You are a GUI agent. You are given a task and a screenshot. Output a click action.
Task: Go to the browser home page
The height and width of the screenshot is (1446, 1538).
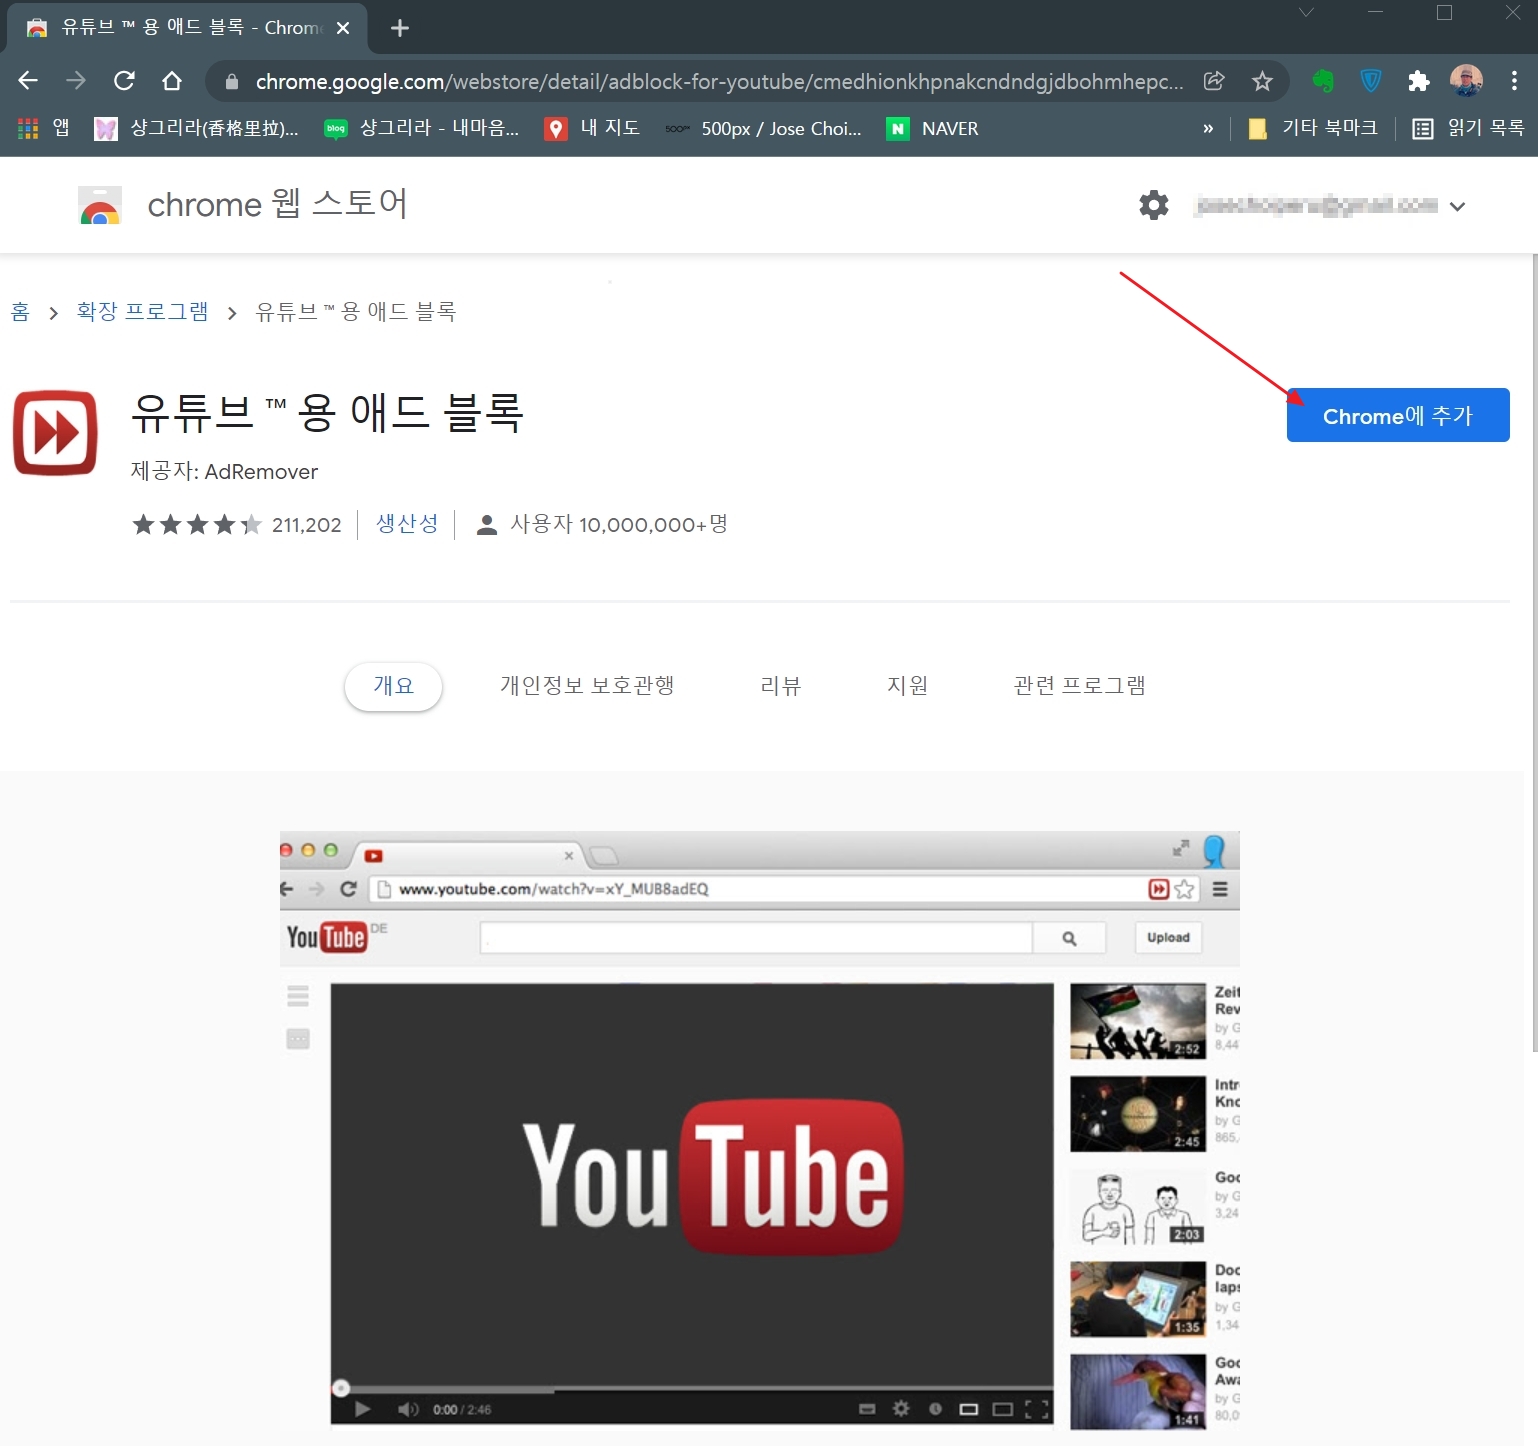point(172,81)
